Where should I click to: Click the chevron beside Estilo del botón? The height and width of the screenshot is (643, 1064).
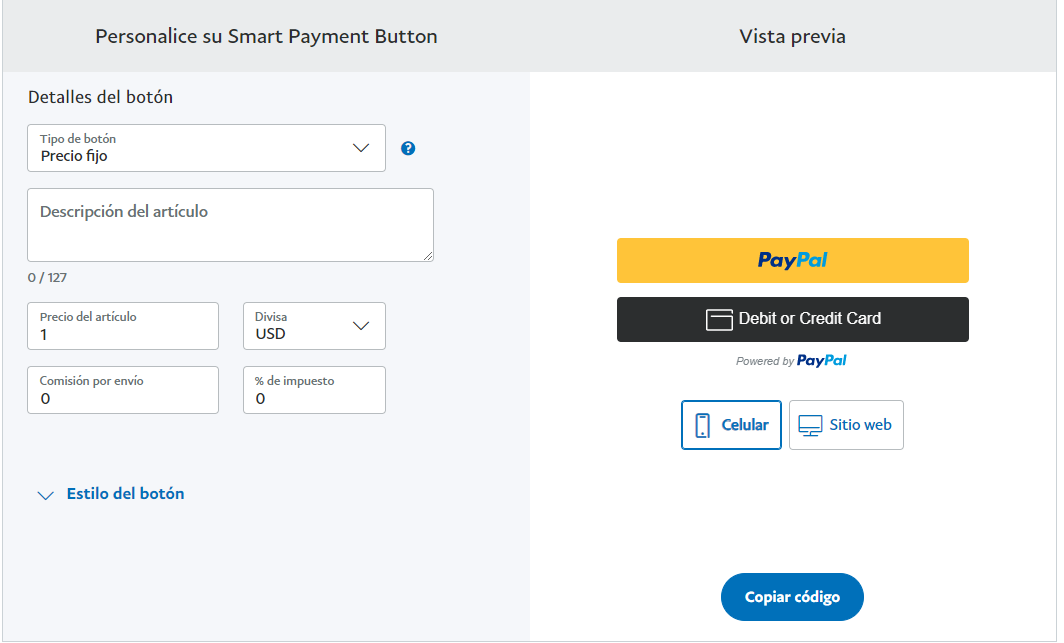click(45, 495)
